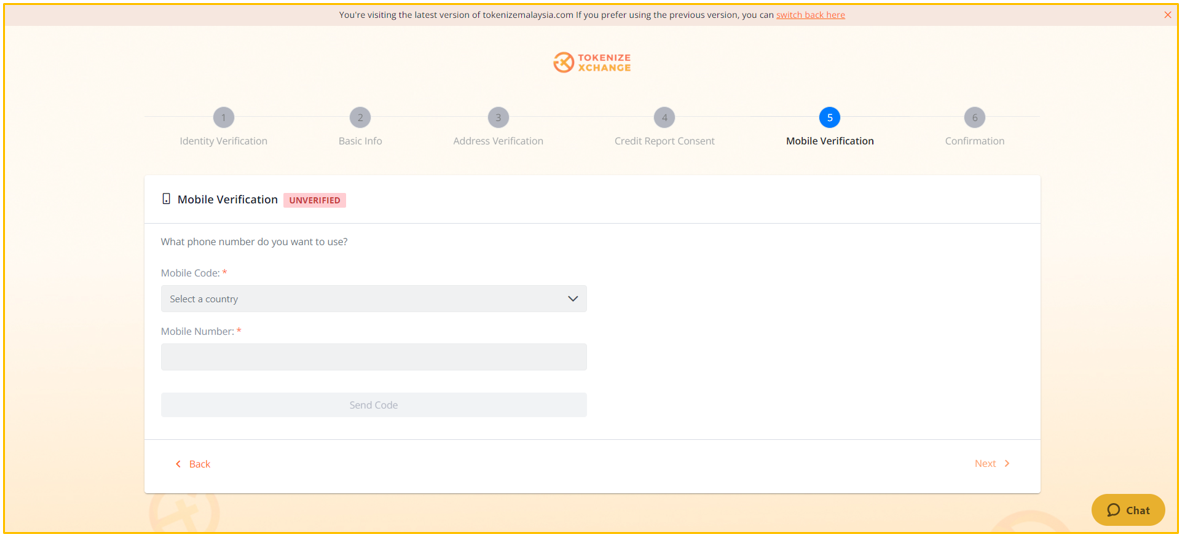Viewport: 1183px width, 537px height.
Task: Click the active step 5 circle
Action: point(830,118)
